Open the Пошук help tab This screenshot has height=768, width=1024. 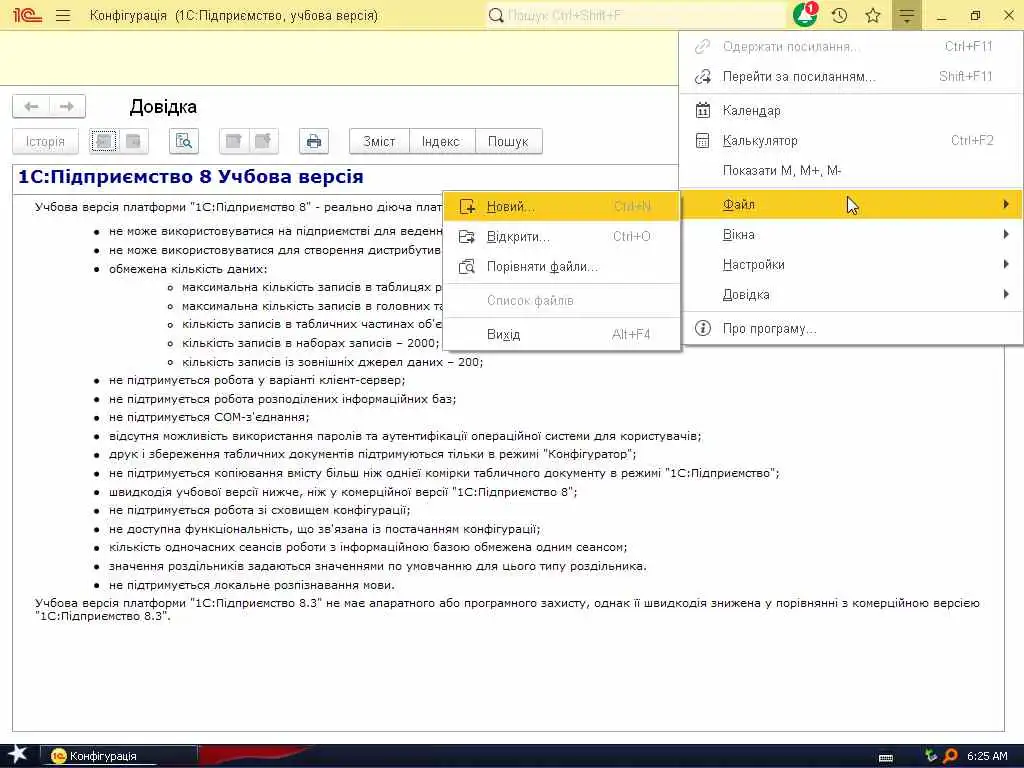pyautogui.click(x=508, y=141)
